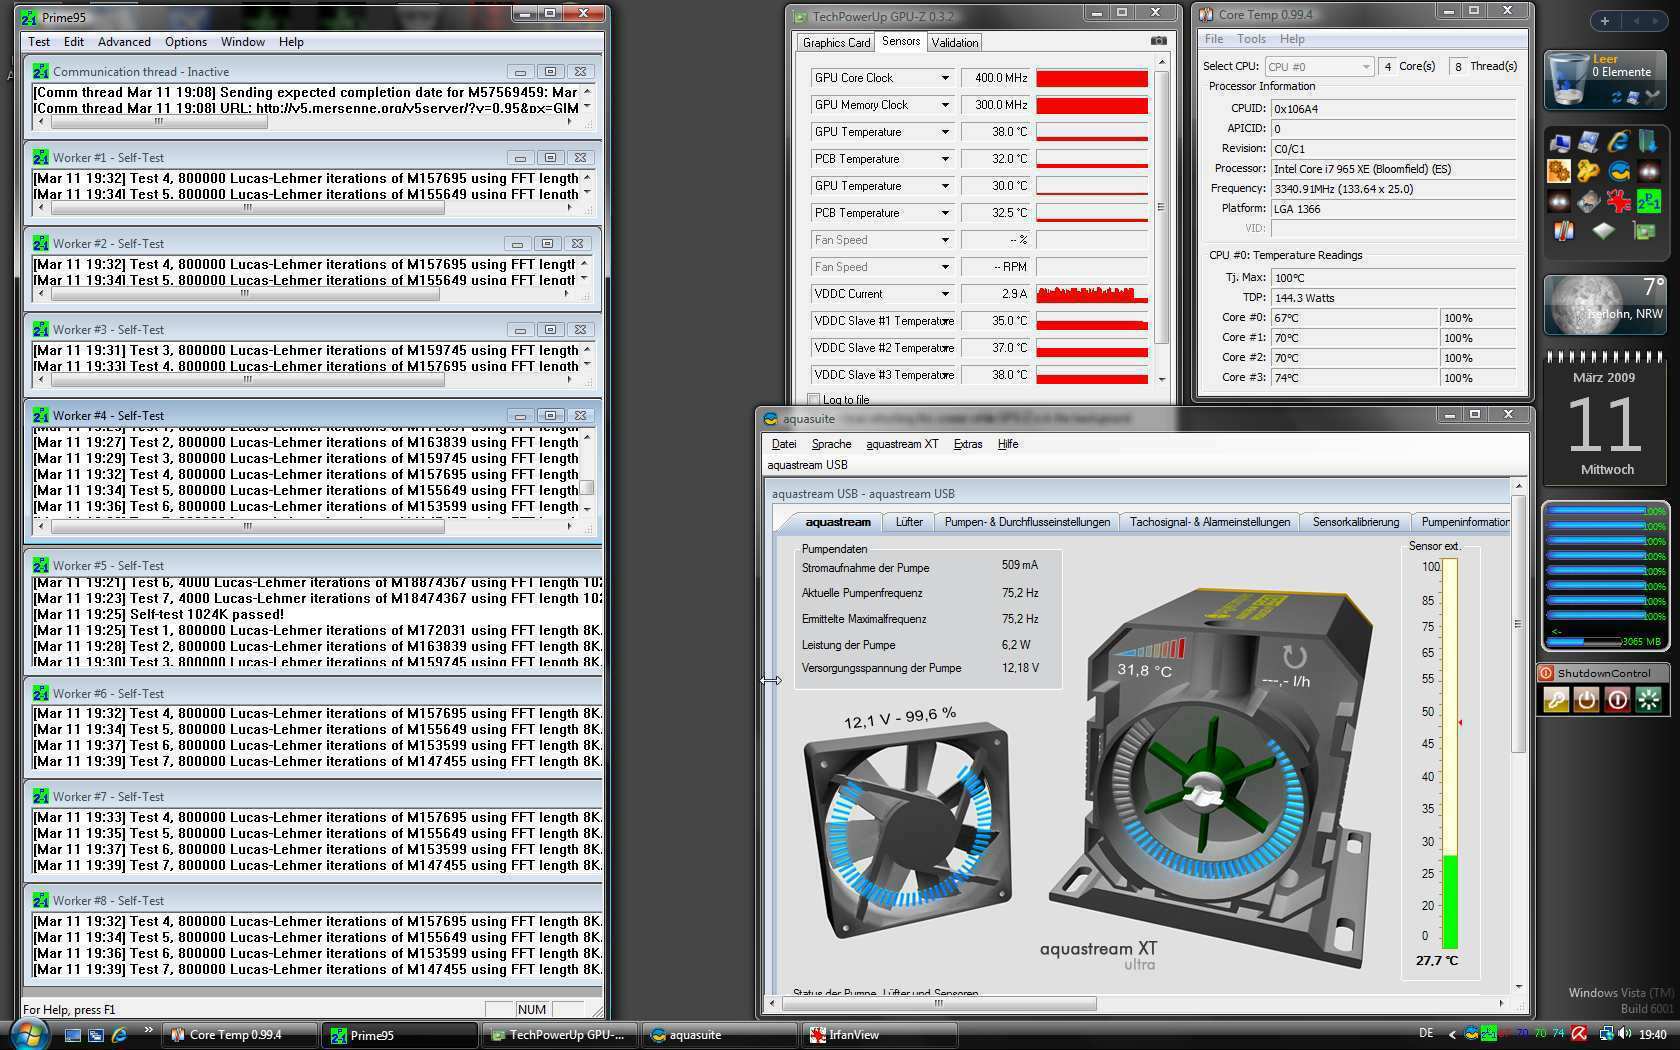
Task: Expand the Quick Launch overflow chevron
Action: coord(149,1030)
